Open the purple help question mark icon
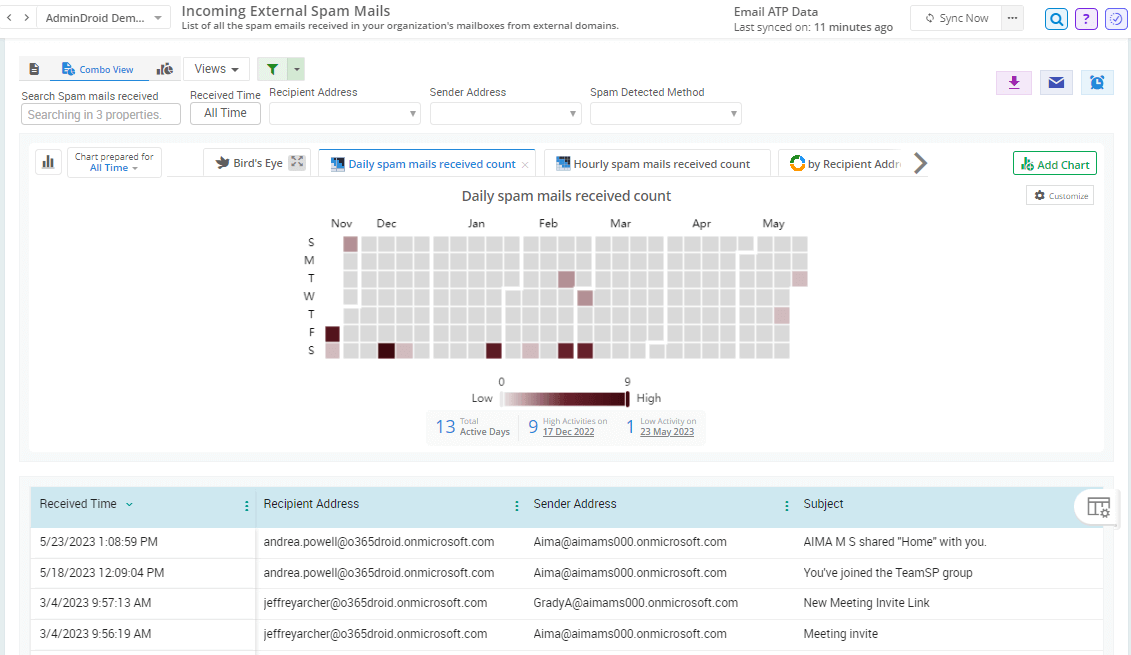Screen dimensions: 1131x655 tap(1085, 19)
